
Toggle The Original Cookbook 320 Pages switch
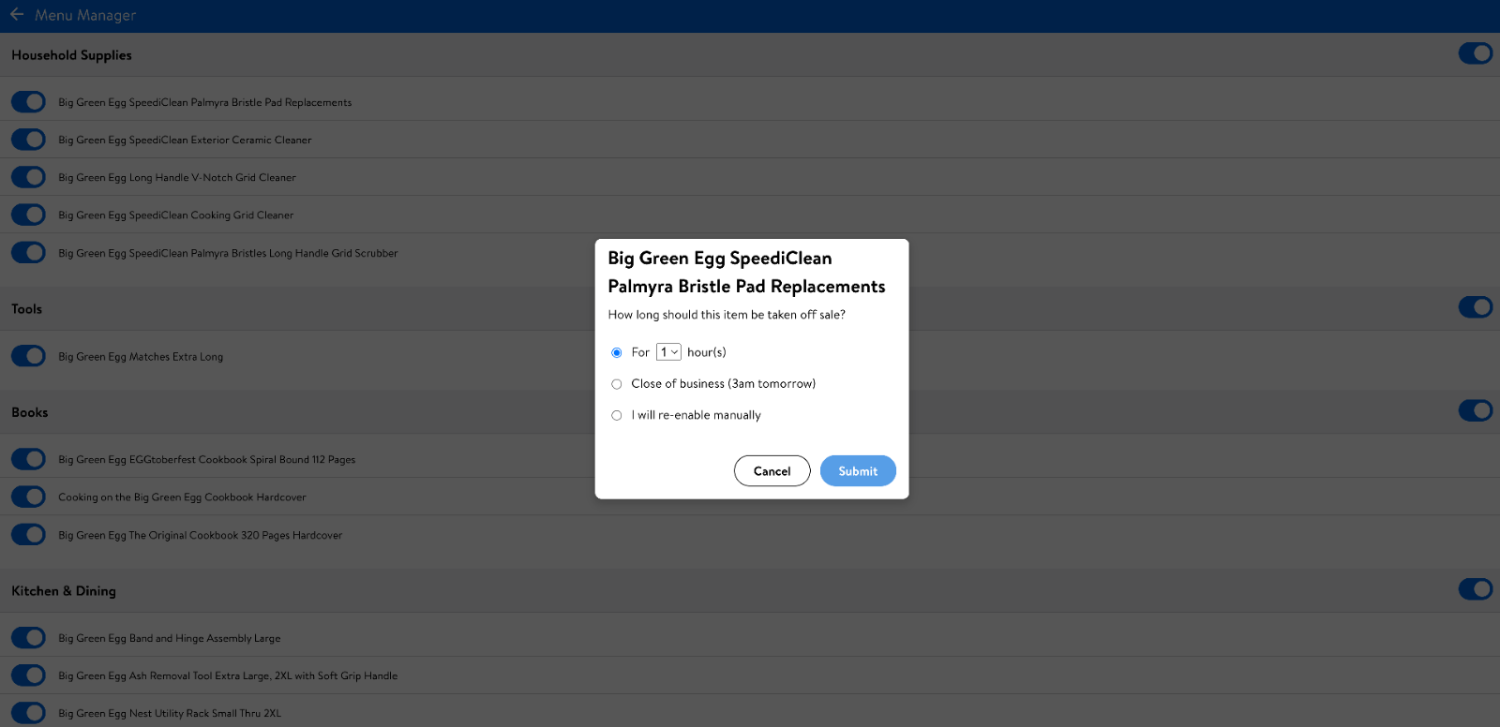coord(29,535)
